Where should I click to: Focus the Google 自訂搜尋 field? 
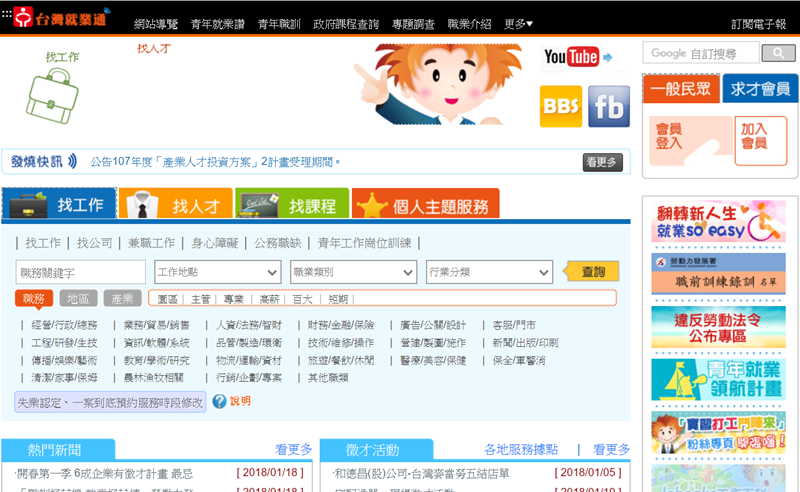pos(701,53)
